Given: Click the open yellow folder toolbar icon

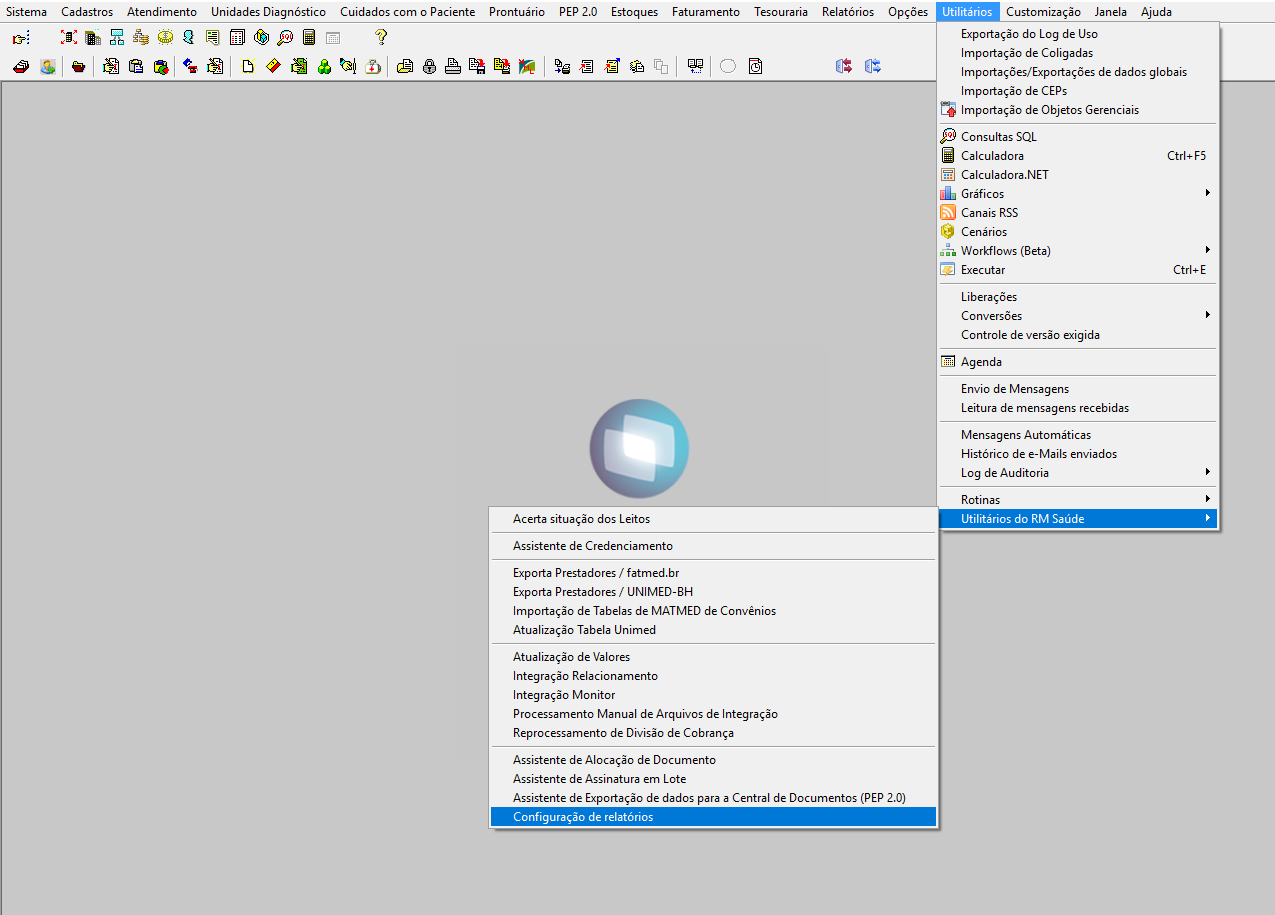Looking at the screenshot, I should click(405, 66).
